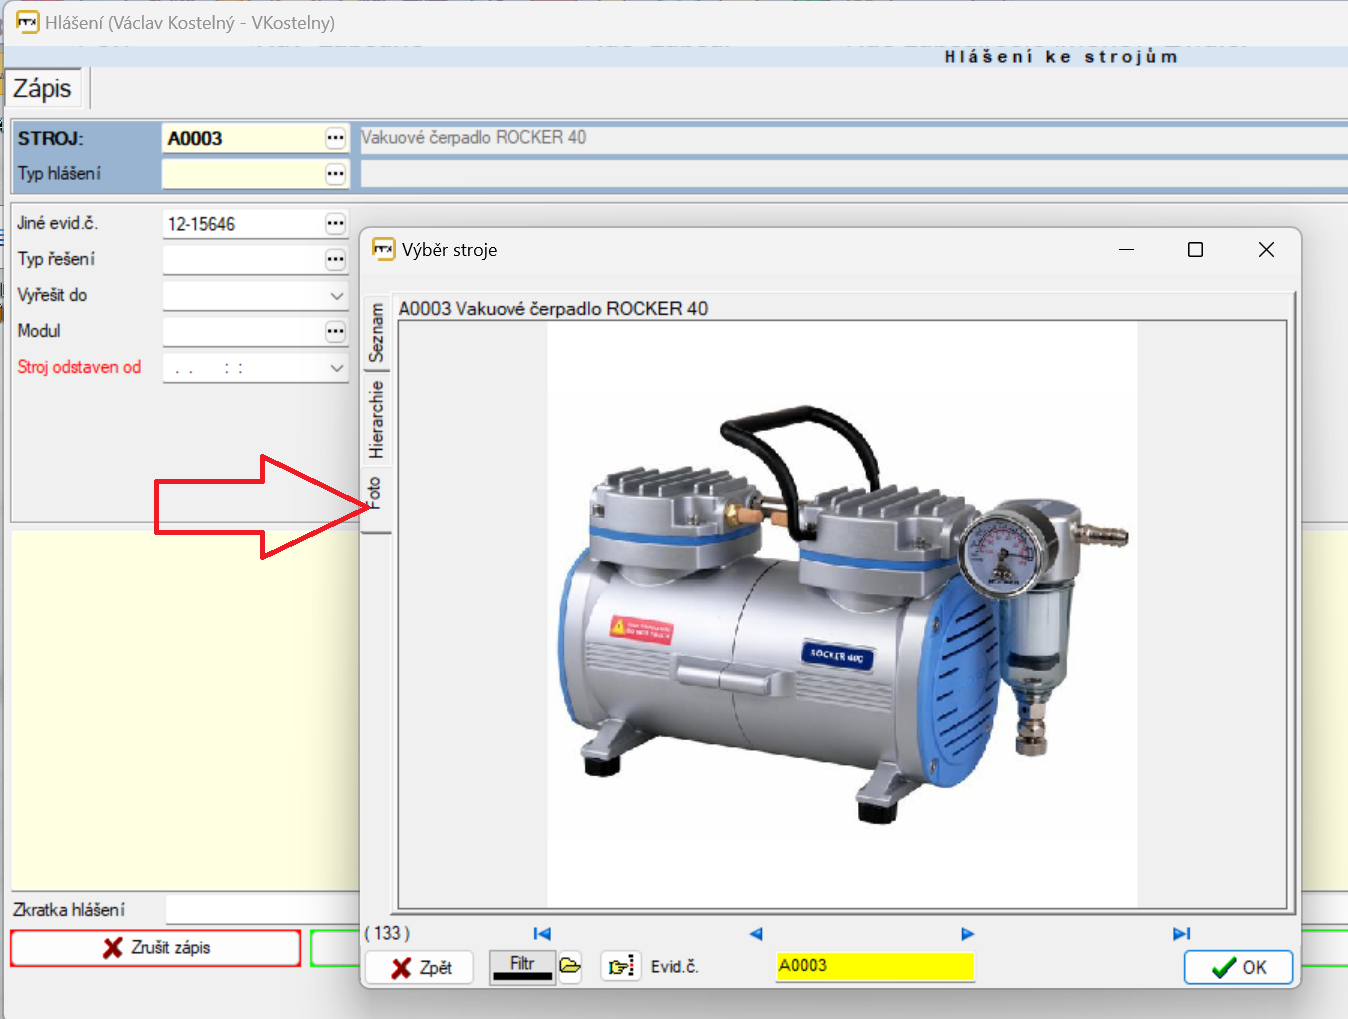Click the Hlášení window title icon
The height and width of the screenshot is (1019, 1348).
tap(27, 22)
